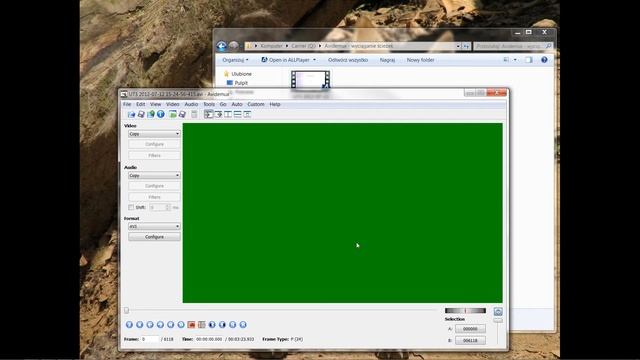Click the Explorer help question mark icon
640x360 pixels.
544,60
